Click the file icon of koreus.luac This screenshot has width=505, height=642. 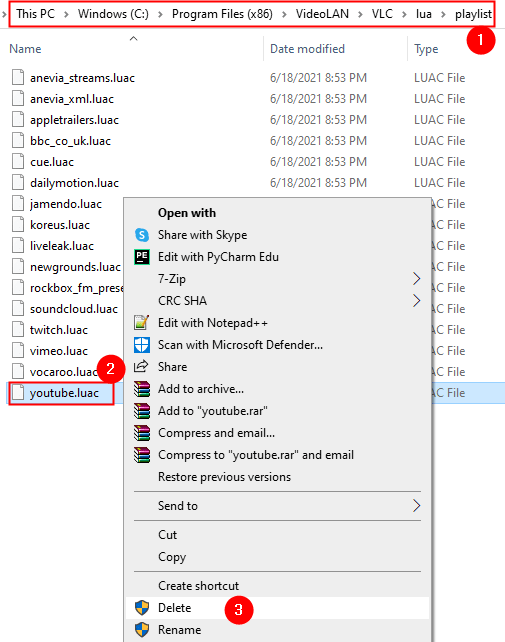point(18,224)
